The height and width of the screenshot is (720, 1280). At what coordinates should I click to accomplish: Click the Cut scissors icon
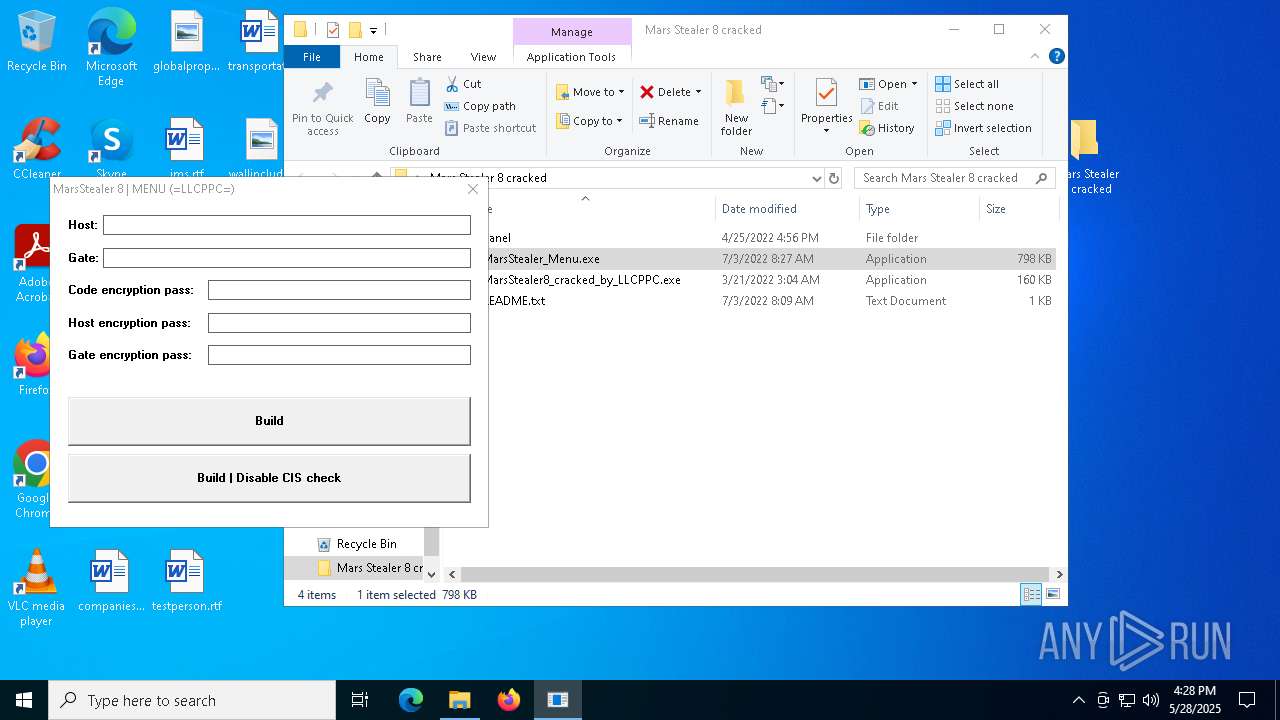click(452, 84)
